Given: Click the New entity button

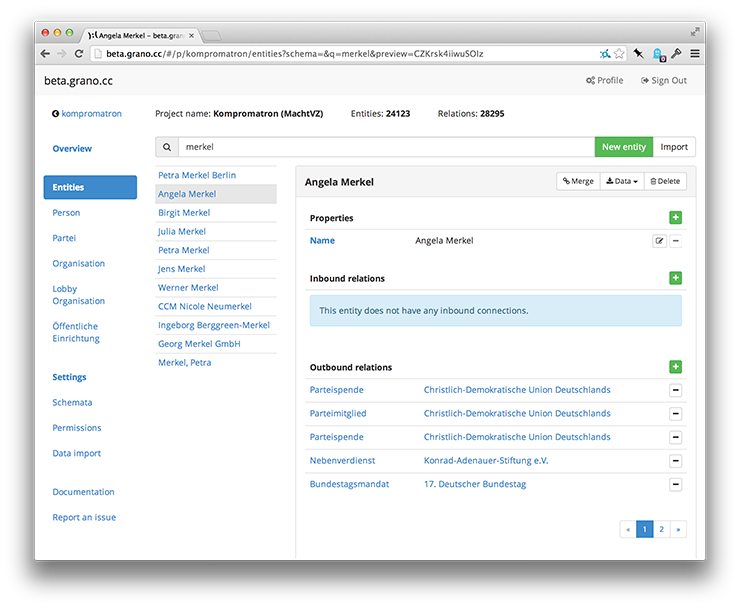Looking at the screenshot, I should pos(623,147).
